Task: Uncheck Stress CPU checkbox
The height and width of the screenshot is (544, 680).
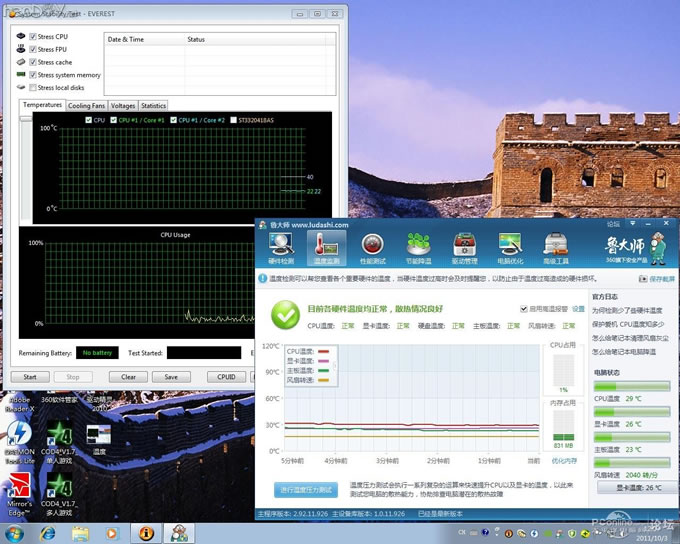Action: pos(33,36)
